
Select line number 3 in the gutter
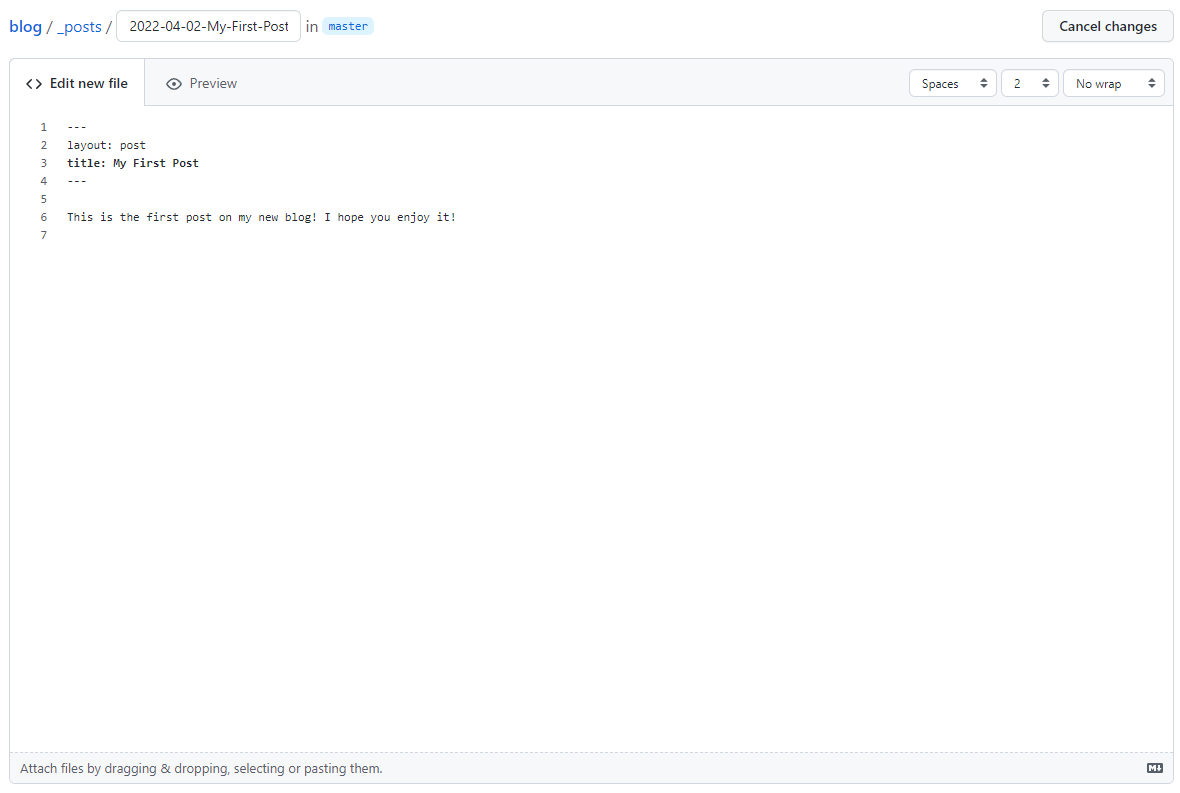(x=43, y=163)
